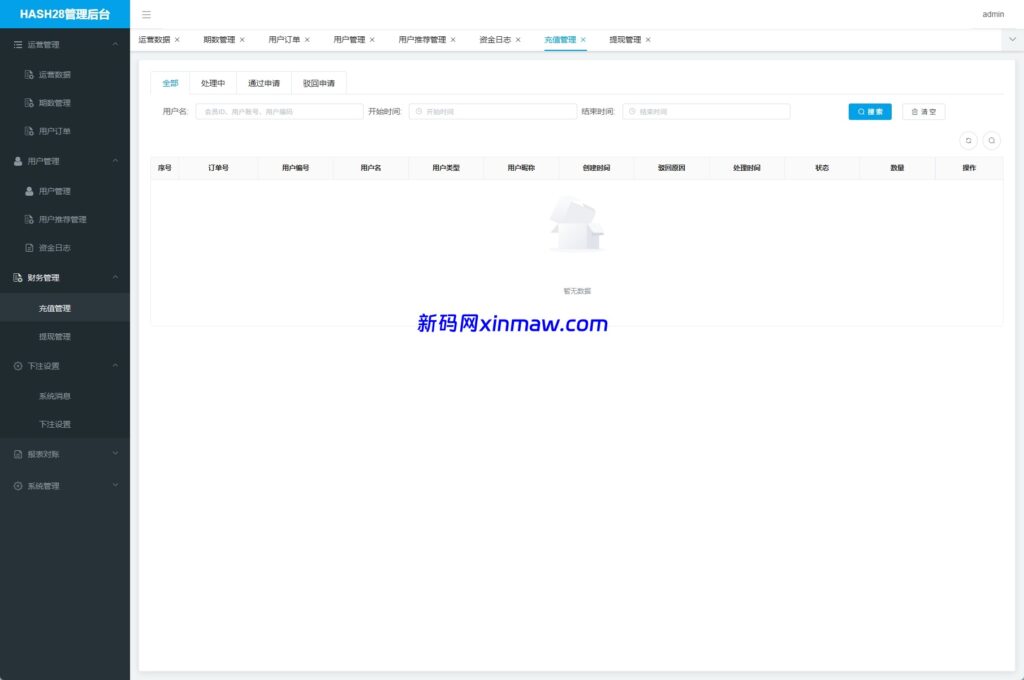This screenshot has width=1024, height=680.
Task: Open 期数管理 from the sidebar
Action: click(x=62, y=102)
